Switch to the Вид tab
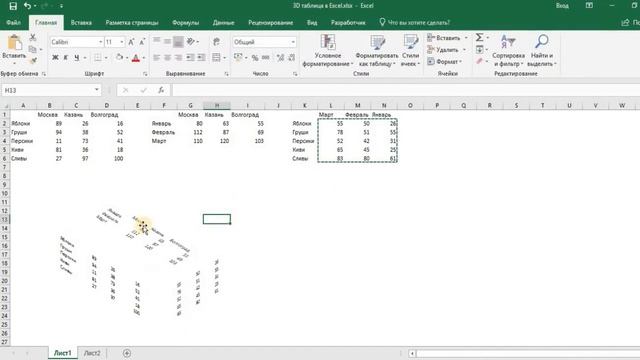 click(x=312, y=23)
